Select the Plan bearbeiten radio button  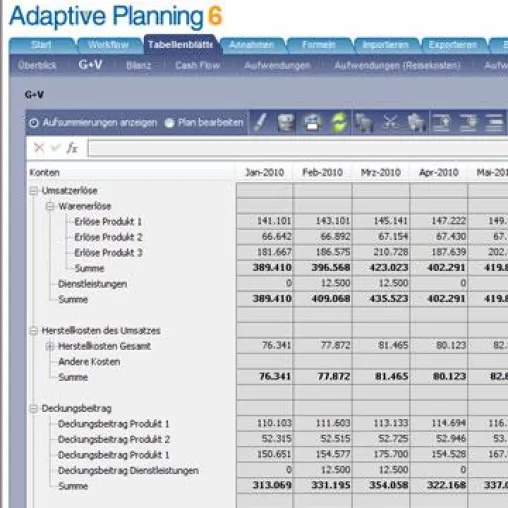pos(169,123)
